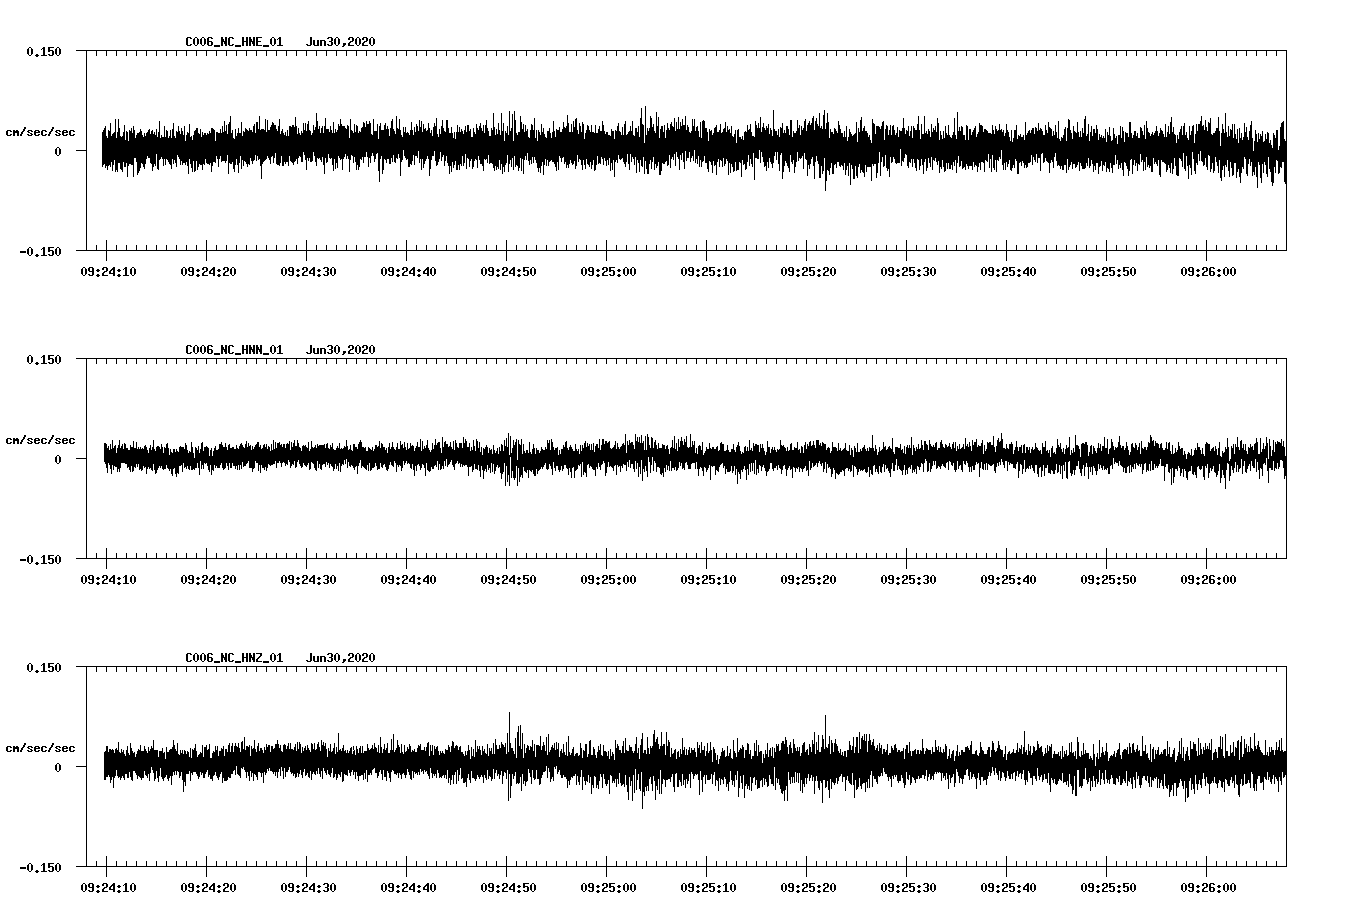The width and height of the screenshot is (1358, 924).
Task: Select the 09:24:50 time label under the HNN plot
Action: [x=508, y=580]
